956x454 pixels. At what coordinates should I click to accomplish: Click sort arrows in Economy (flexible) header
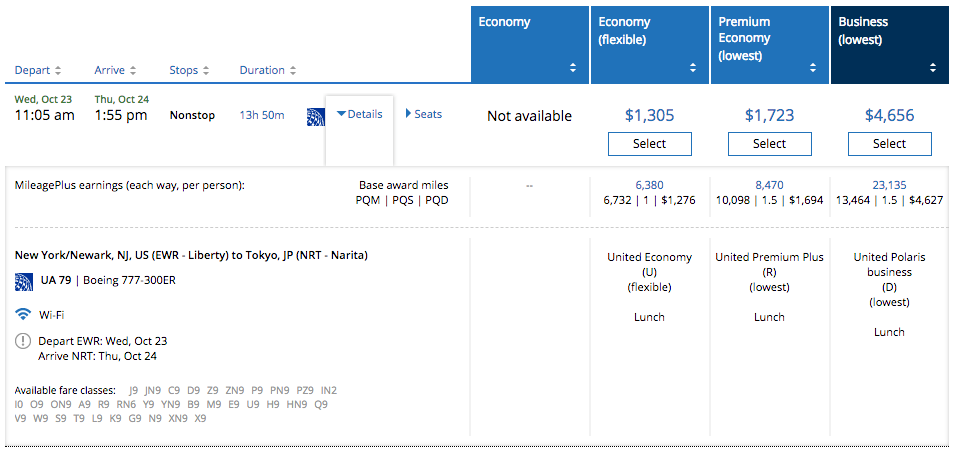click(692, 68)
